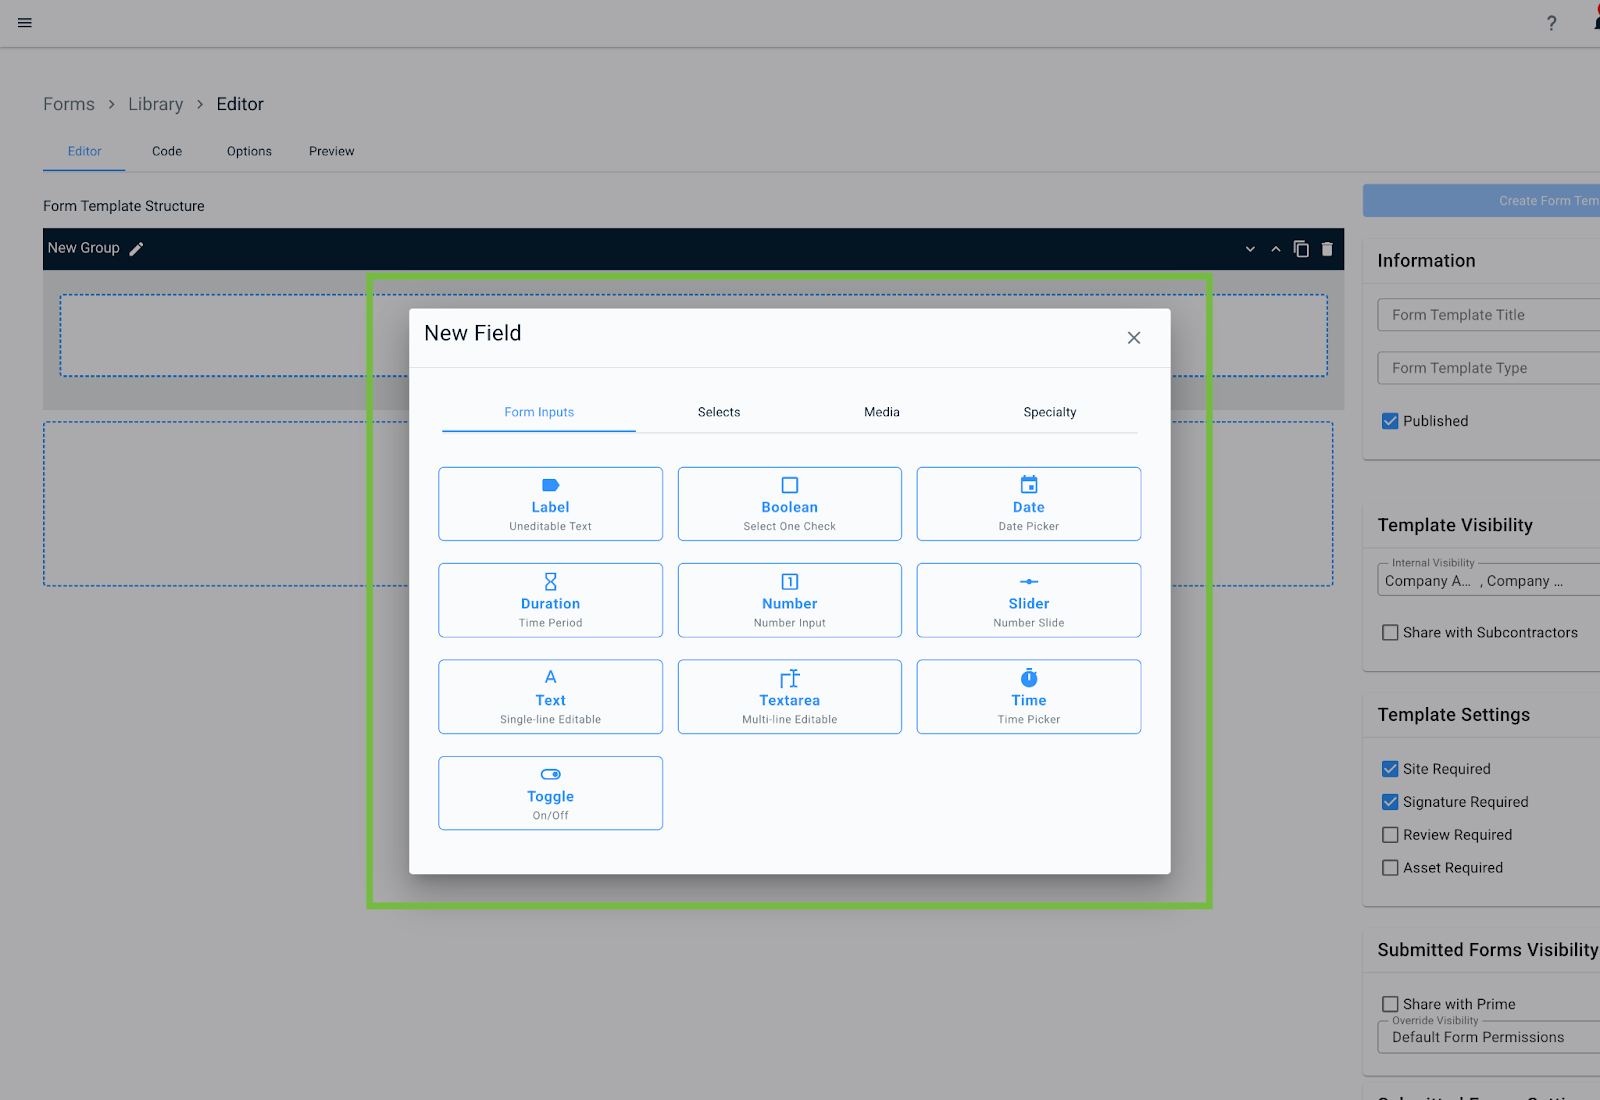1600x1100 pixels.
Task: Edit the New Group name pencil icon
Action: pos(137,249)
